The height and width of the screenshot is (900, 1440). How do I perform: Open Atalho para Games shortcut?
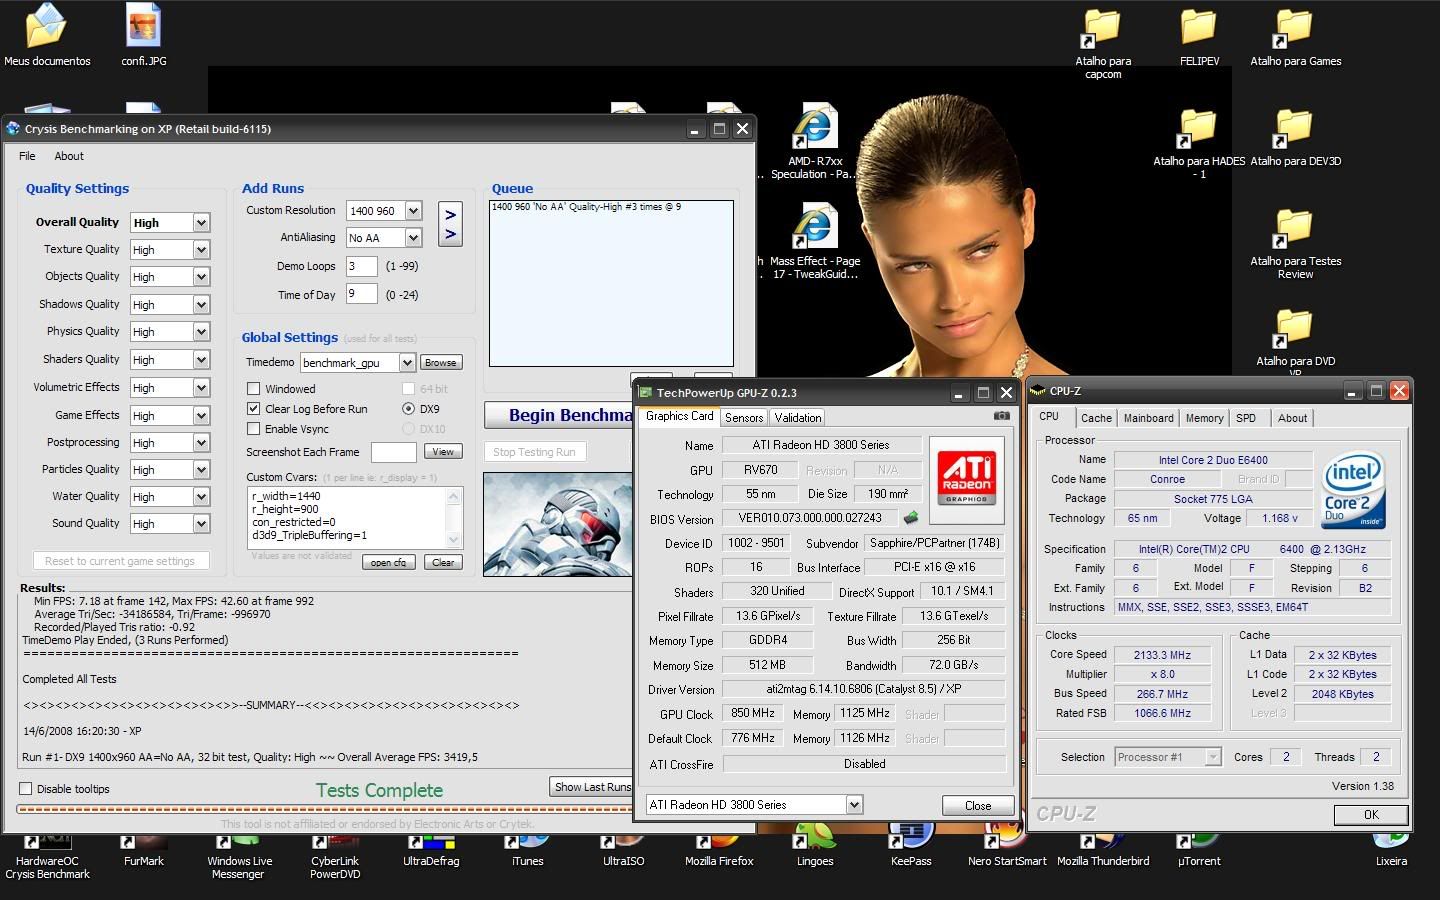(1294, 30)
